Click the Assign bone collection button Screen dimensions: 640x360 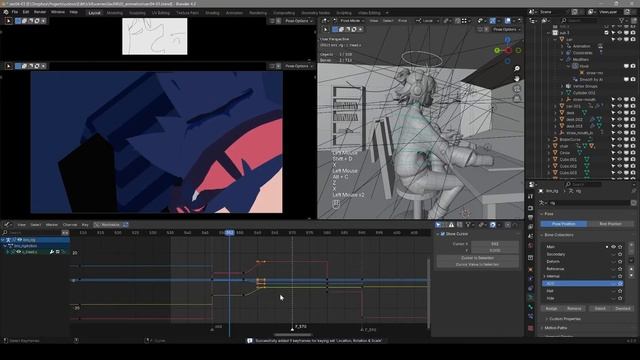tap(551, 309)
